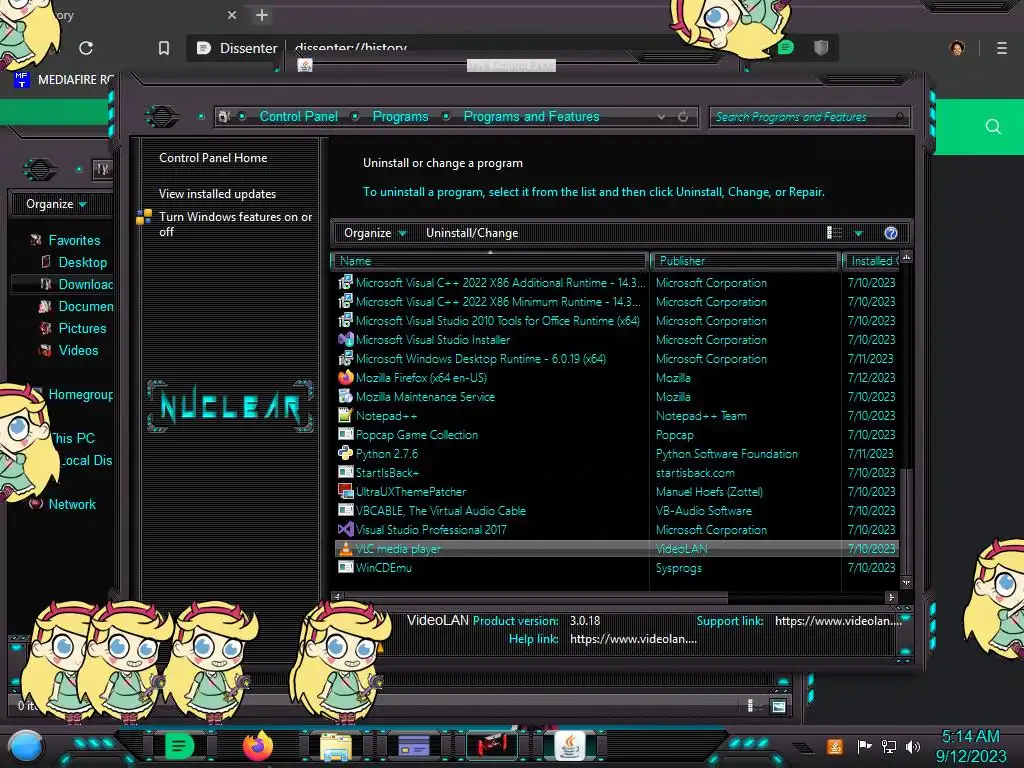Reload the browser page
This screenshot has height=768, width=1024.
[x=86, y=48]
